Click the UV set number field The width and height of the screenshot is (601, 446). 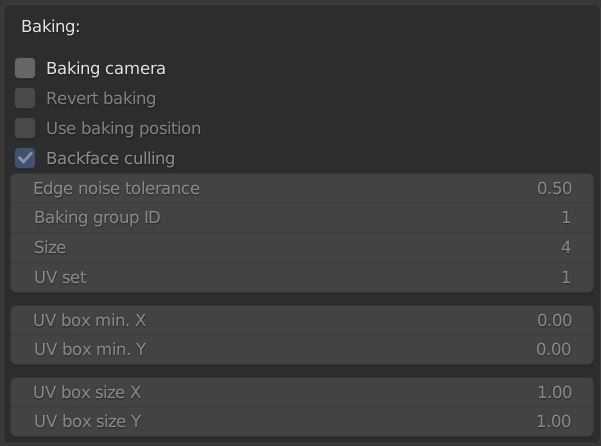click(302, 277)
